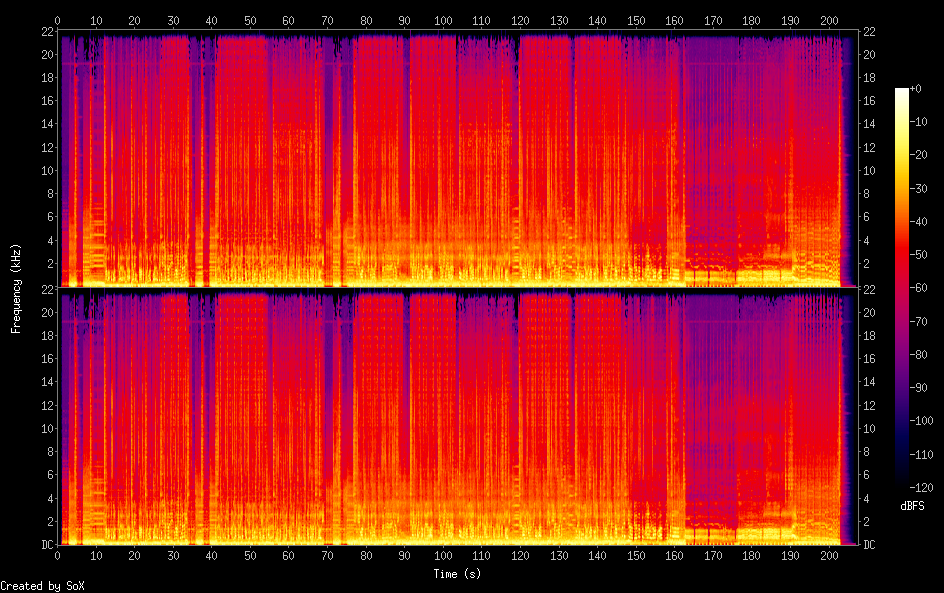This screenshot has height=593, width=944.
Task: Click the '-70' color scale label
Action: [x=918, y=321]
